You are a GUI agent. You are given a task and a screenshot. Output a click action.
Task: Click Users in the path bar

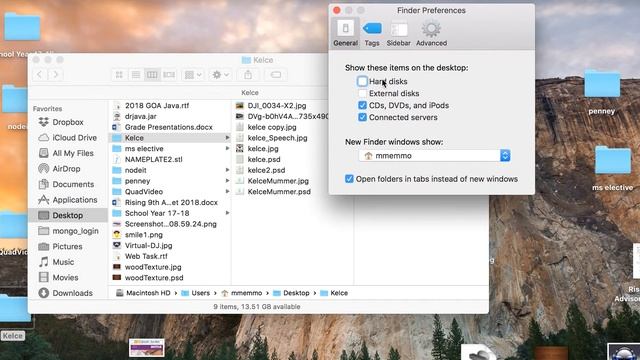196,293
